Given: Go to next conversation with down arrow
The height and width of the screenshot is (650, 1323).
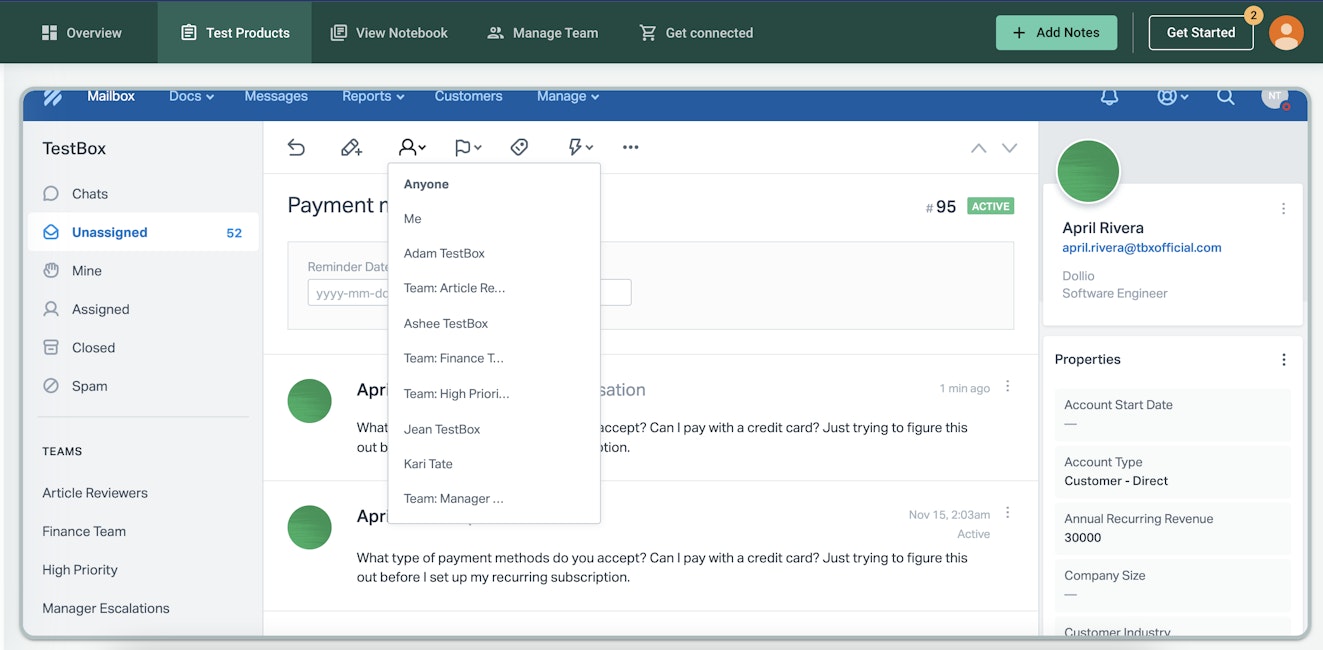Looking at the screenshot, I should coord(1010,148).
